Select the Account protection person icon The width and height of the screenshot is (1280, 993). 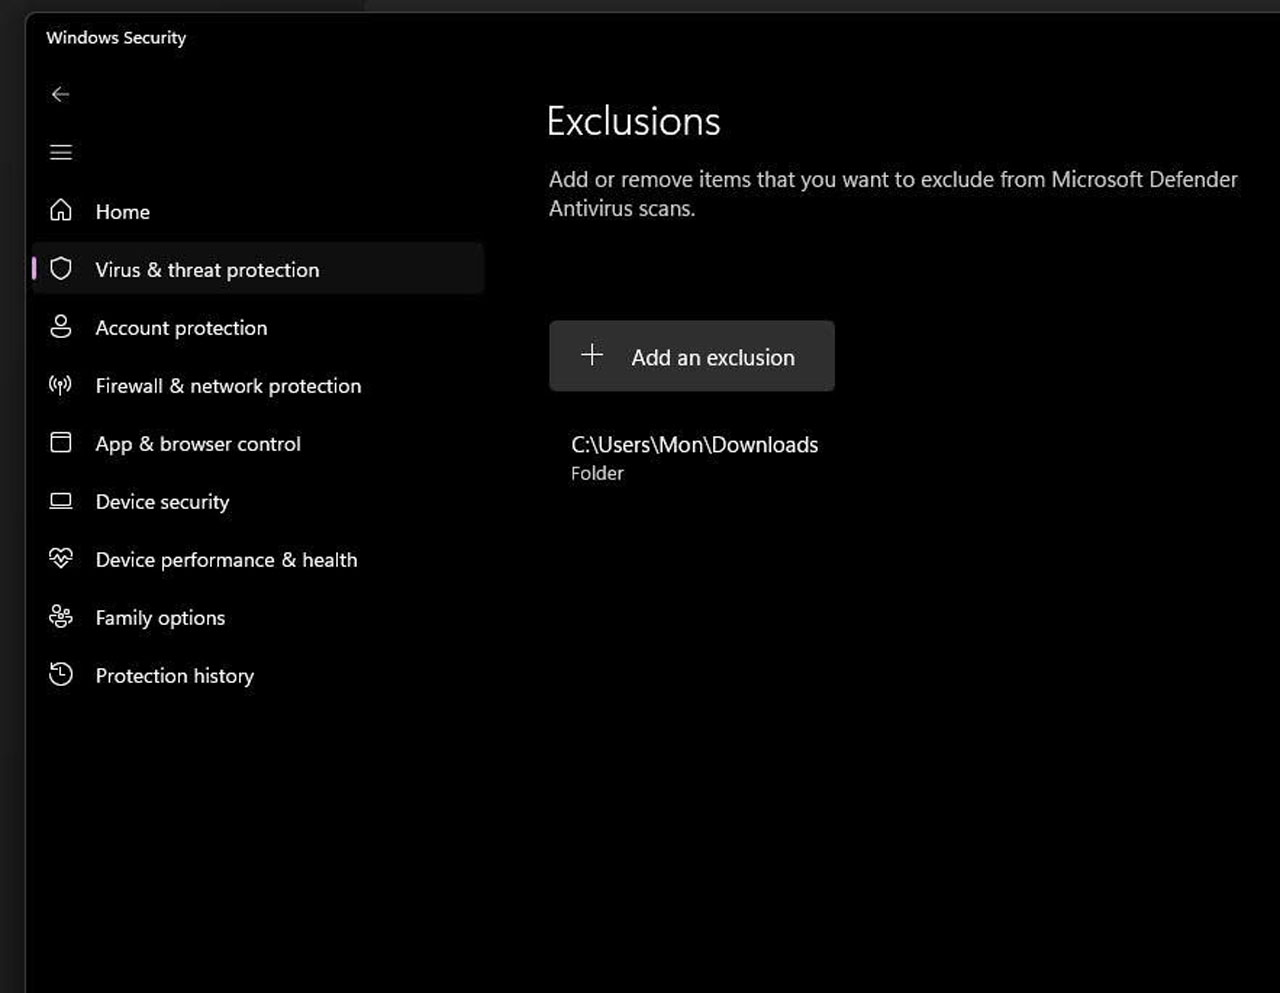click(60, 327)
